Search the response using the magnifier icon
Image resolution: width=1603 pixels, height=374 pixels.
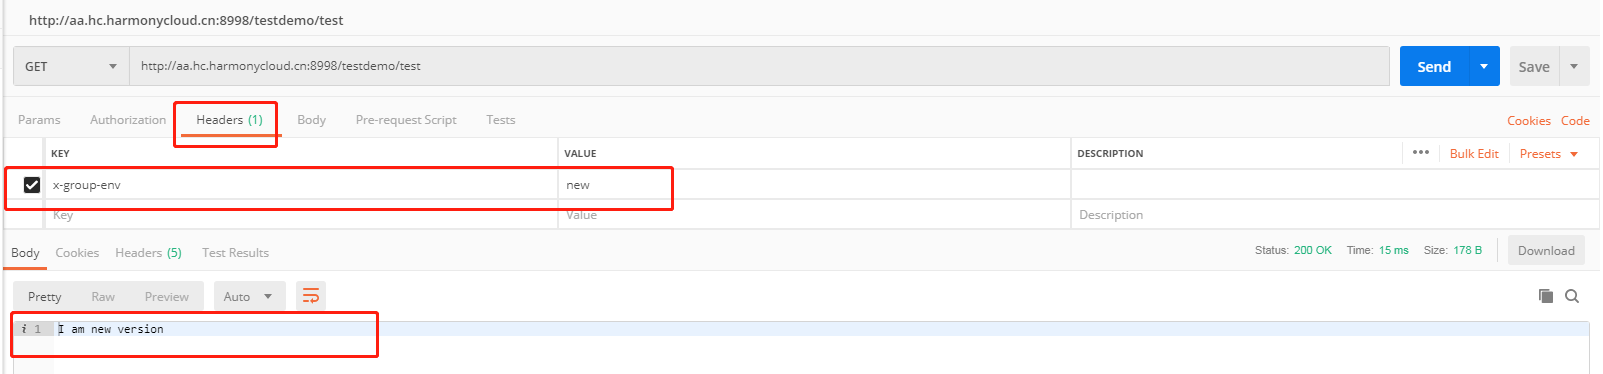(x=1572, y=296)
